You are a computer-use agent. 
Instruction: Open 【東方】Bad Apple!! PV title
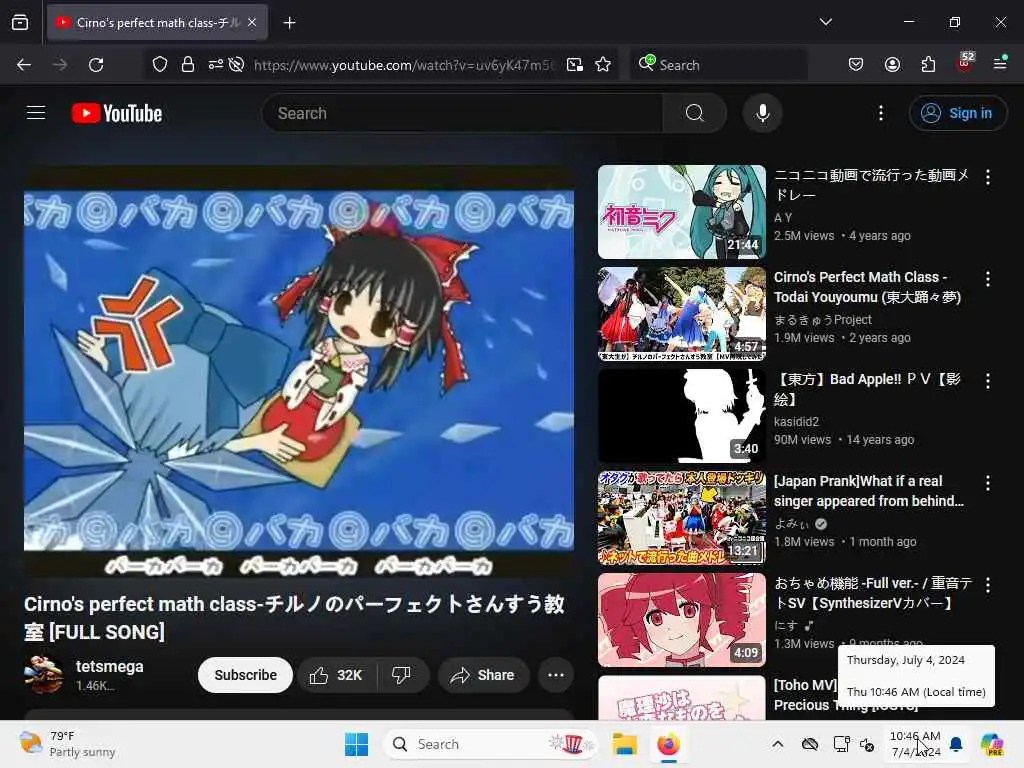(867, 389)
